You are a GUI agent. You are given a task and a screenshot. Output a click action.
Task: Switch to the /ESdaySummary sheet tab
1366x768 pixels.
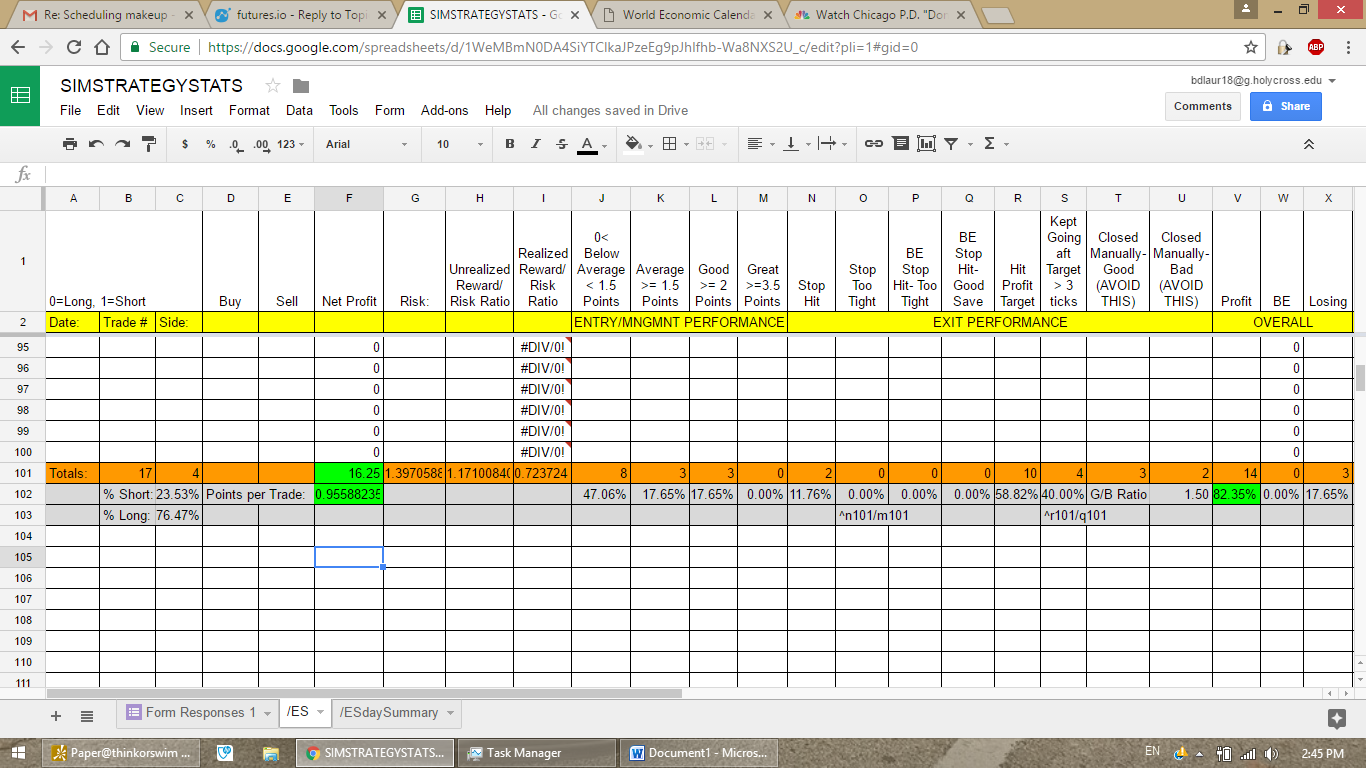[x=396, y=713]
